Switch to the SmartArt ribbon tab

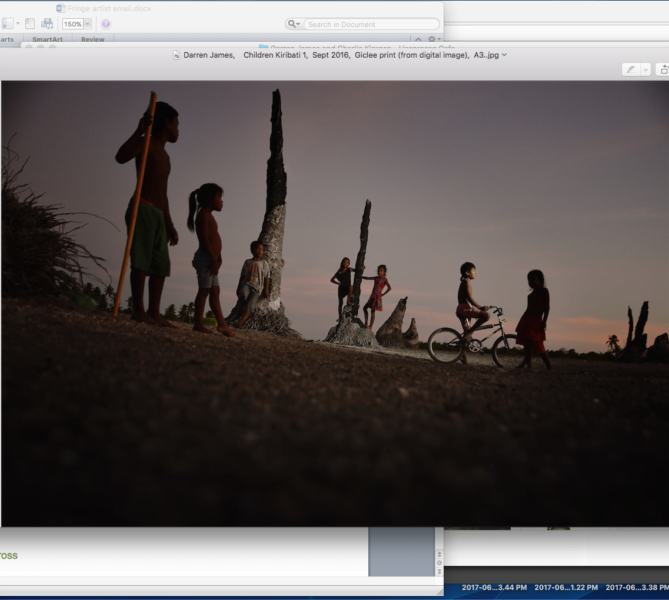click(x=47, y=39)
